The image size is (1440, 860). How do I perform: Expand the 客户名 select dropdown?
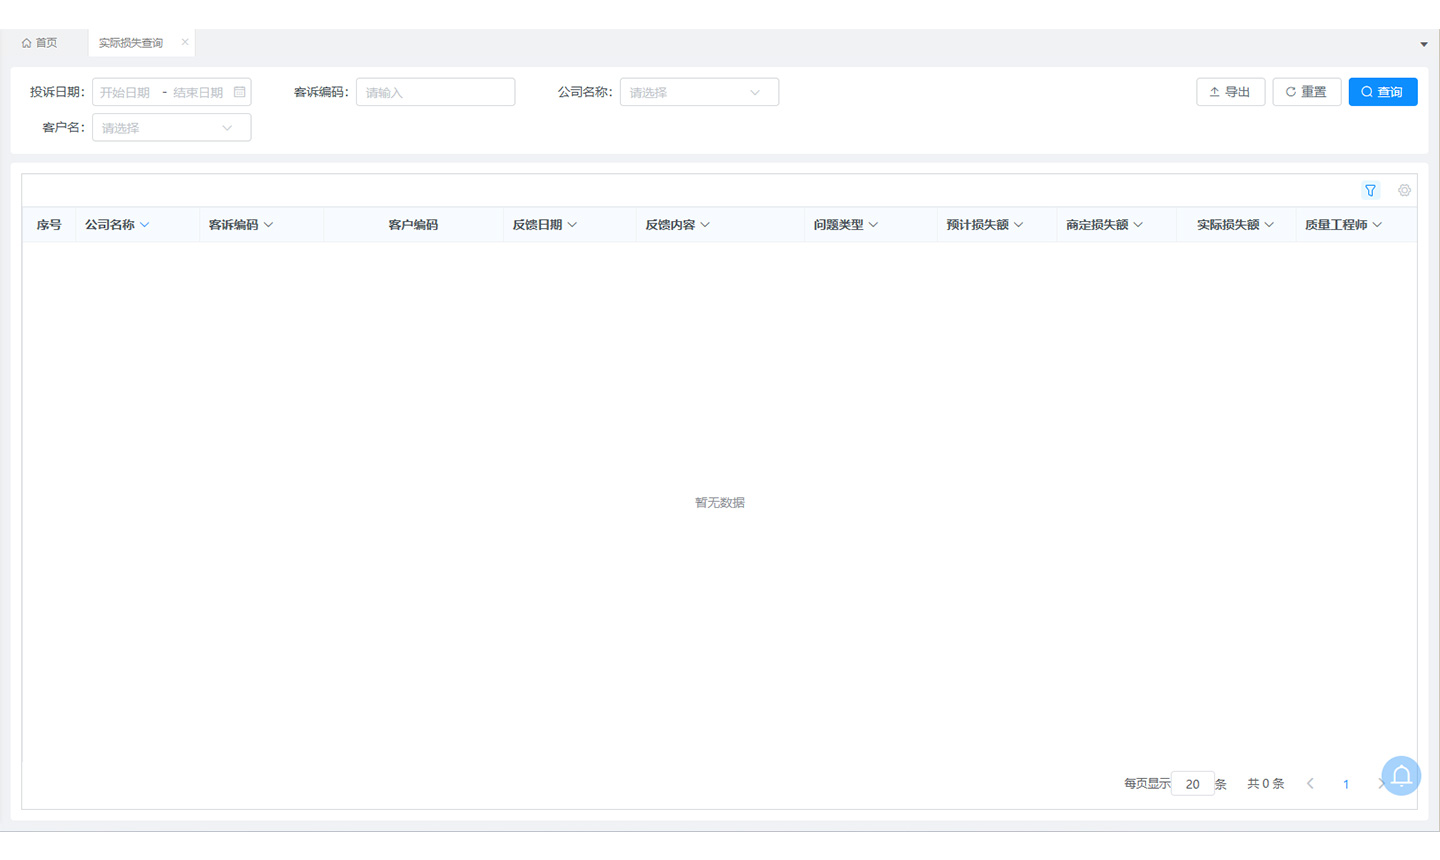coord(171,128)
